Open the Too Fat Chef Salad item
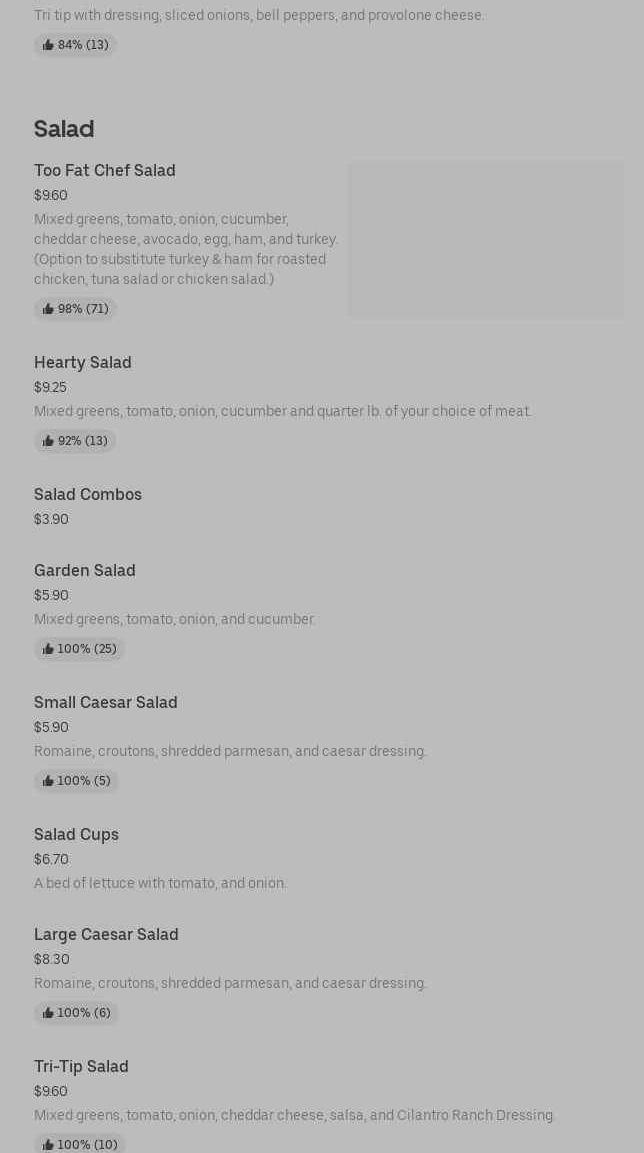The width and height of the screenshot is (644, 1153). tap(105, 171)
